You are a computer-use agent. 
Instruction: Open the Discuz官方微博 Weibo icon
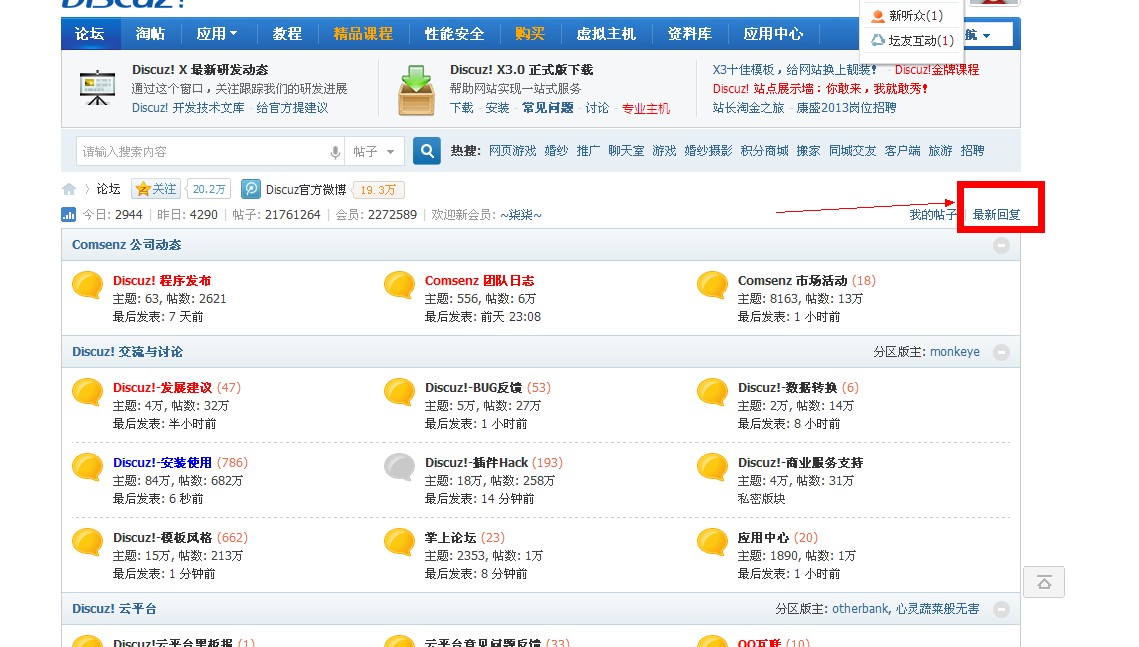click(250, 189)
